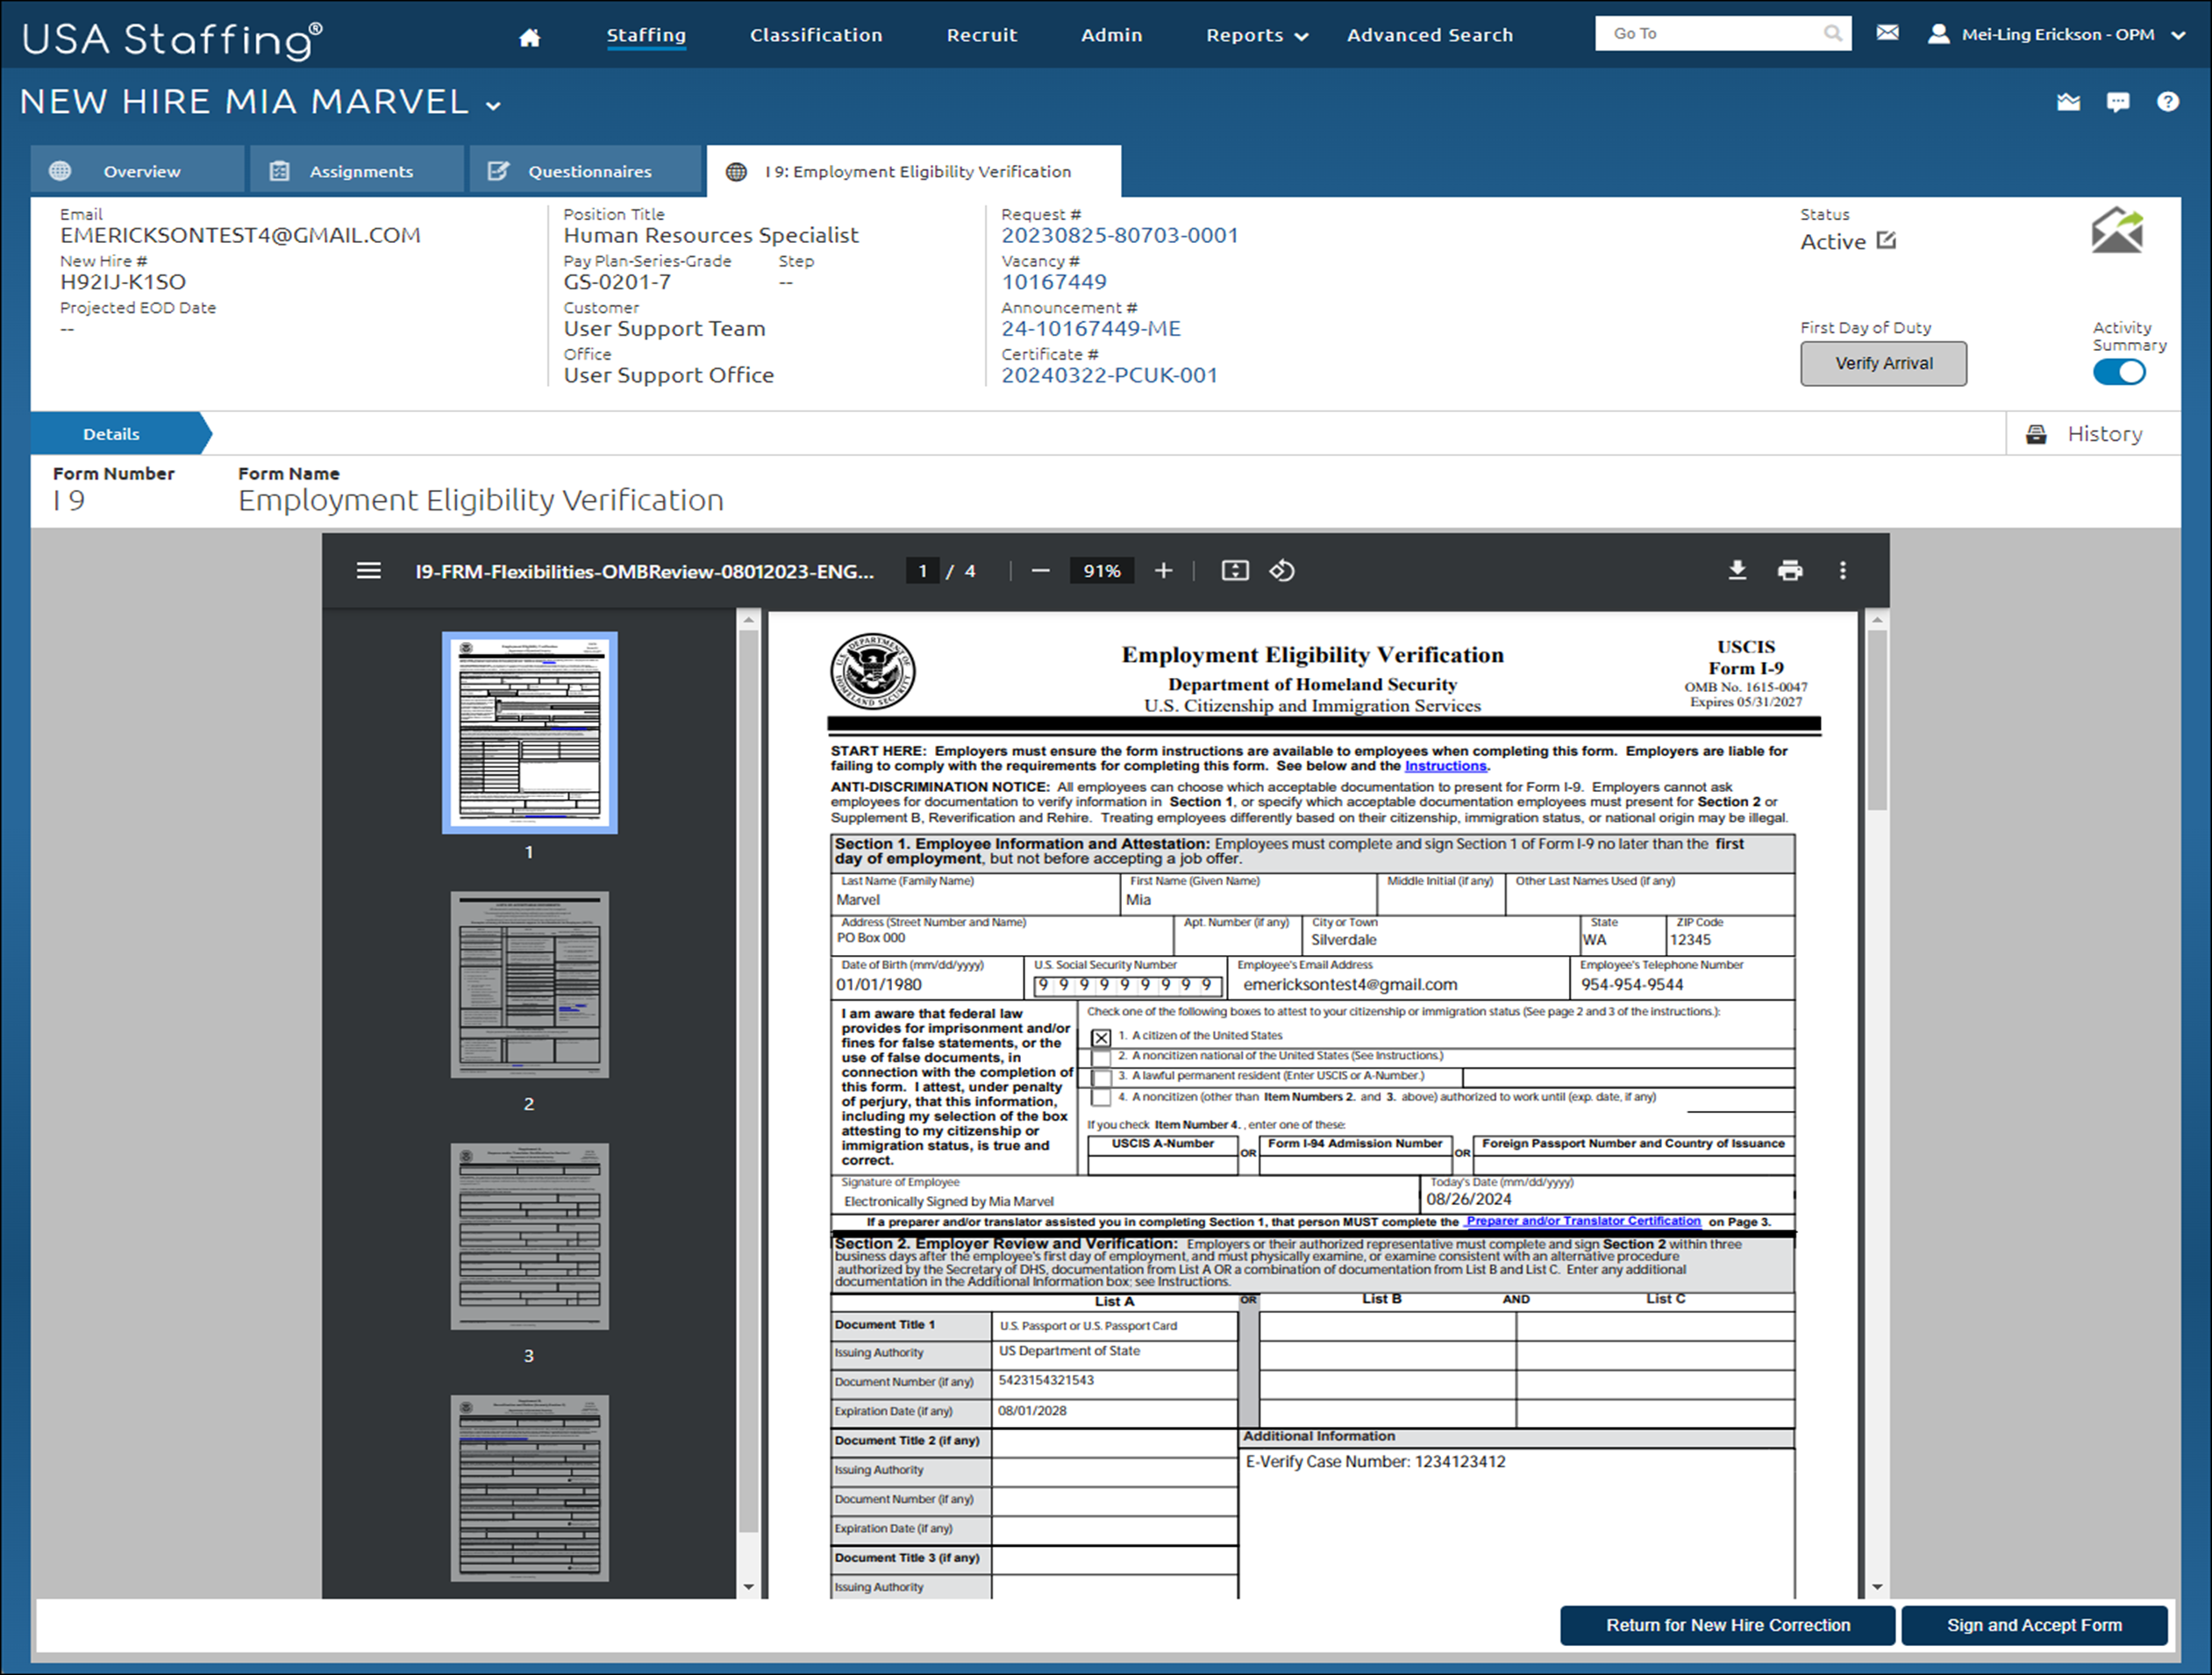
Task: Check box 4 noncitizen authorized to work
Action: [x=1101, y=1098]
